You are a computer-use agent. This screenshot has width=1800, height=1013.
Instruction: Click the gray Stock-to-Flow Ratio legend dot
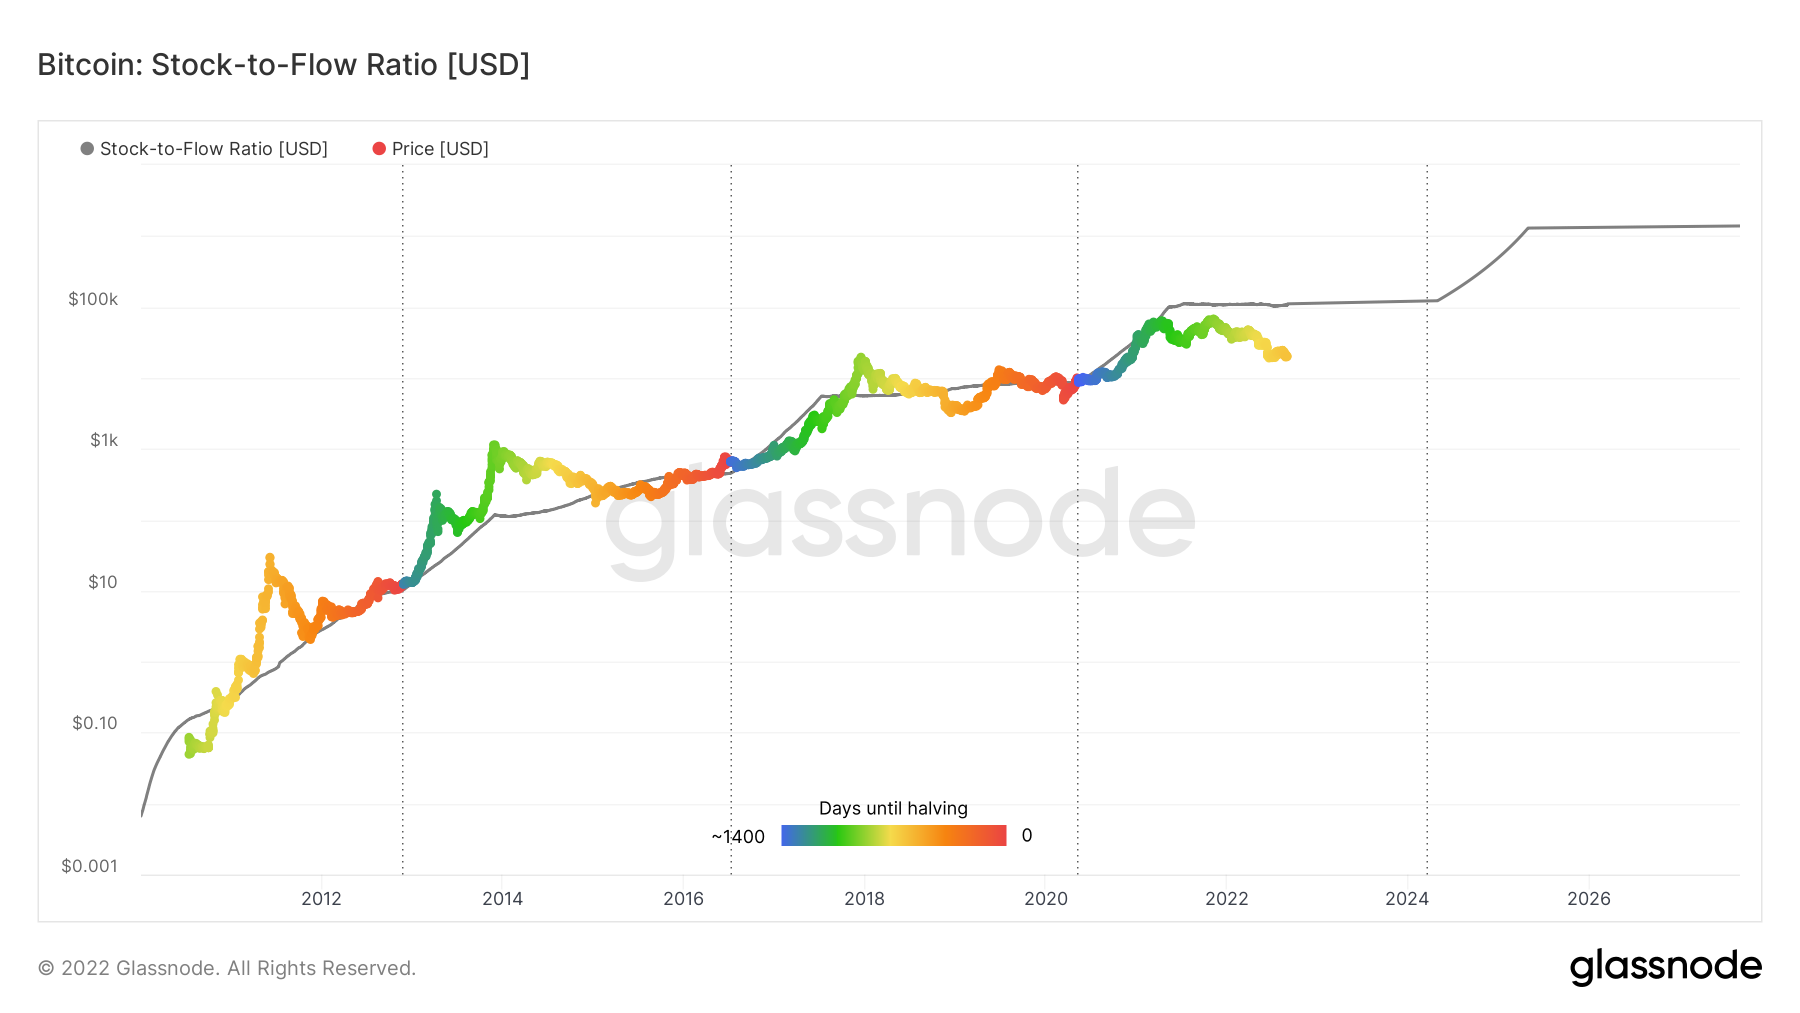pos(87,149)
